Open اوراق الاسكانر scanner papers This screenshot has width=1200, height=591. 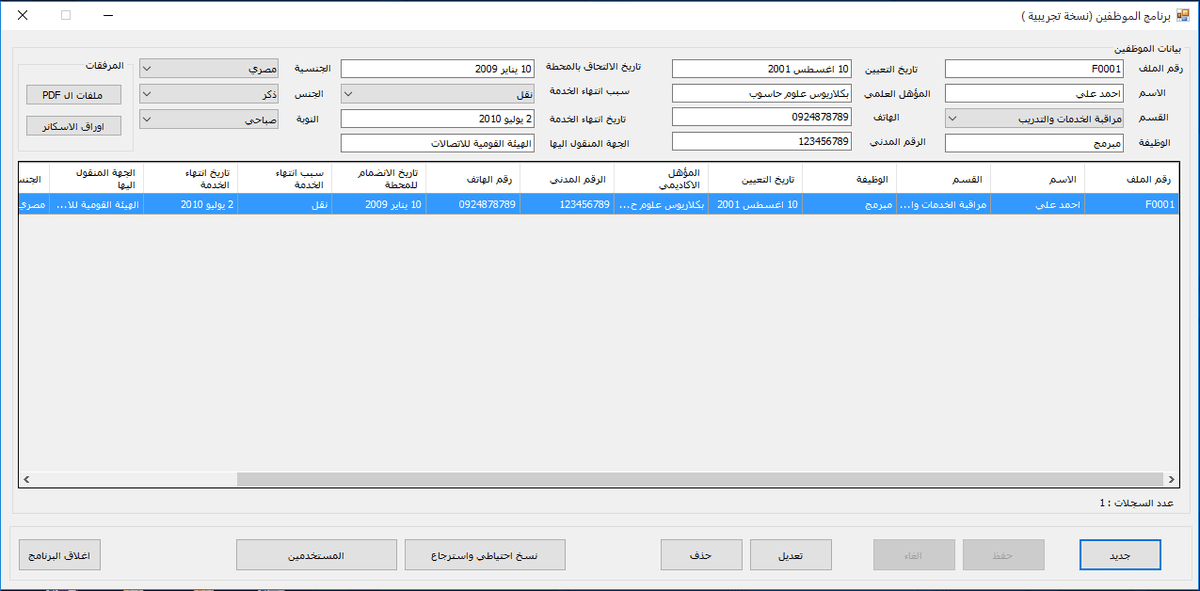pos(73,126)
